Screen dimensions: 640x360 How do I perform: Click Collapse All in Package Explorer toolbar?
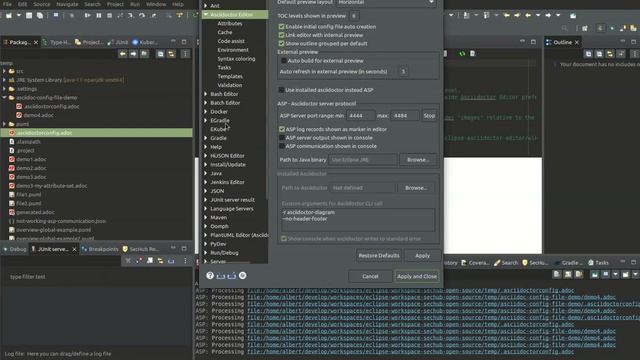[x=160, y=54]
